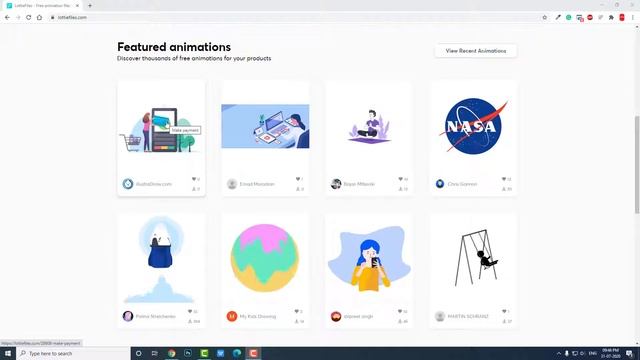Open author avatar on Make payment card

pyautogui.click(x=128, y=184)
